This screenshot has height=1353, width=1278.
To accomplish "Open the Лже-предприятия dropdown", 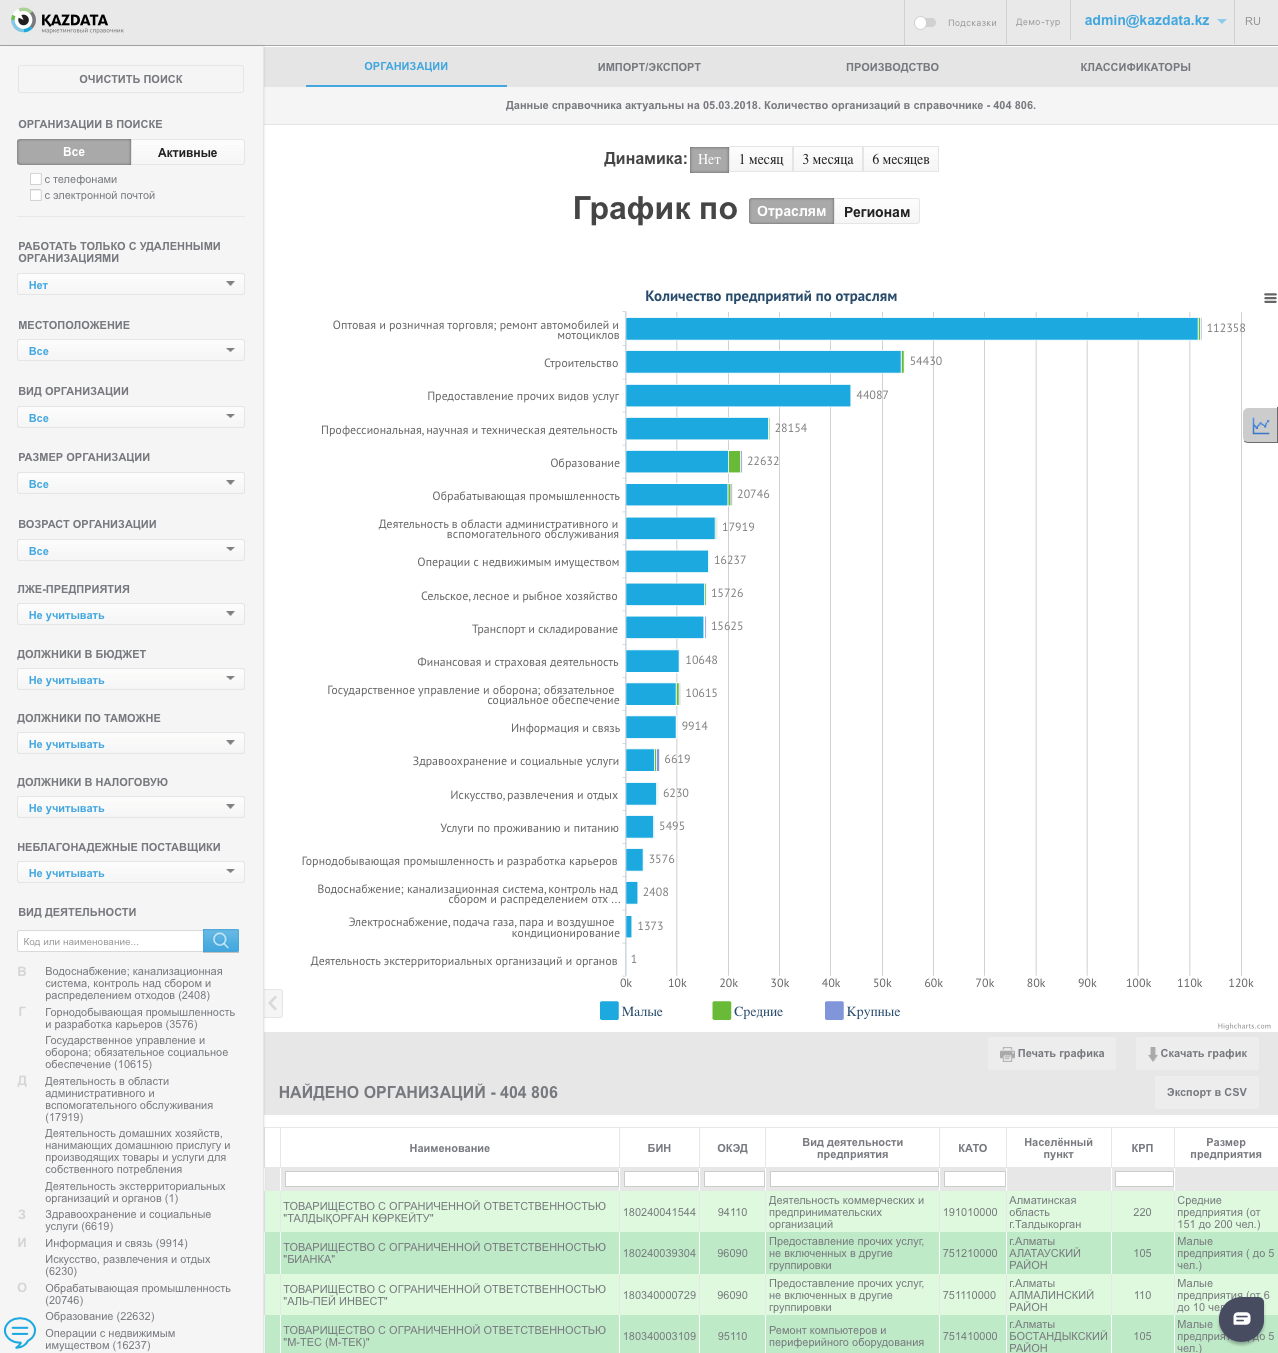I will (x=131, y=615).
